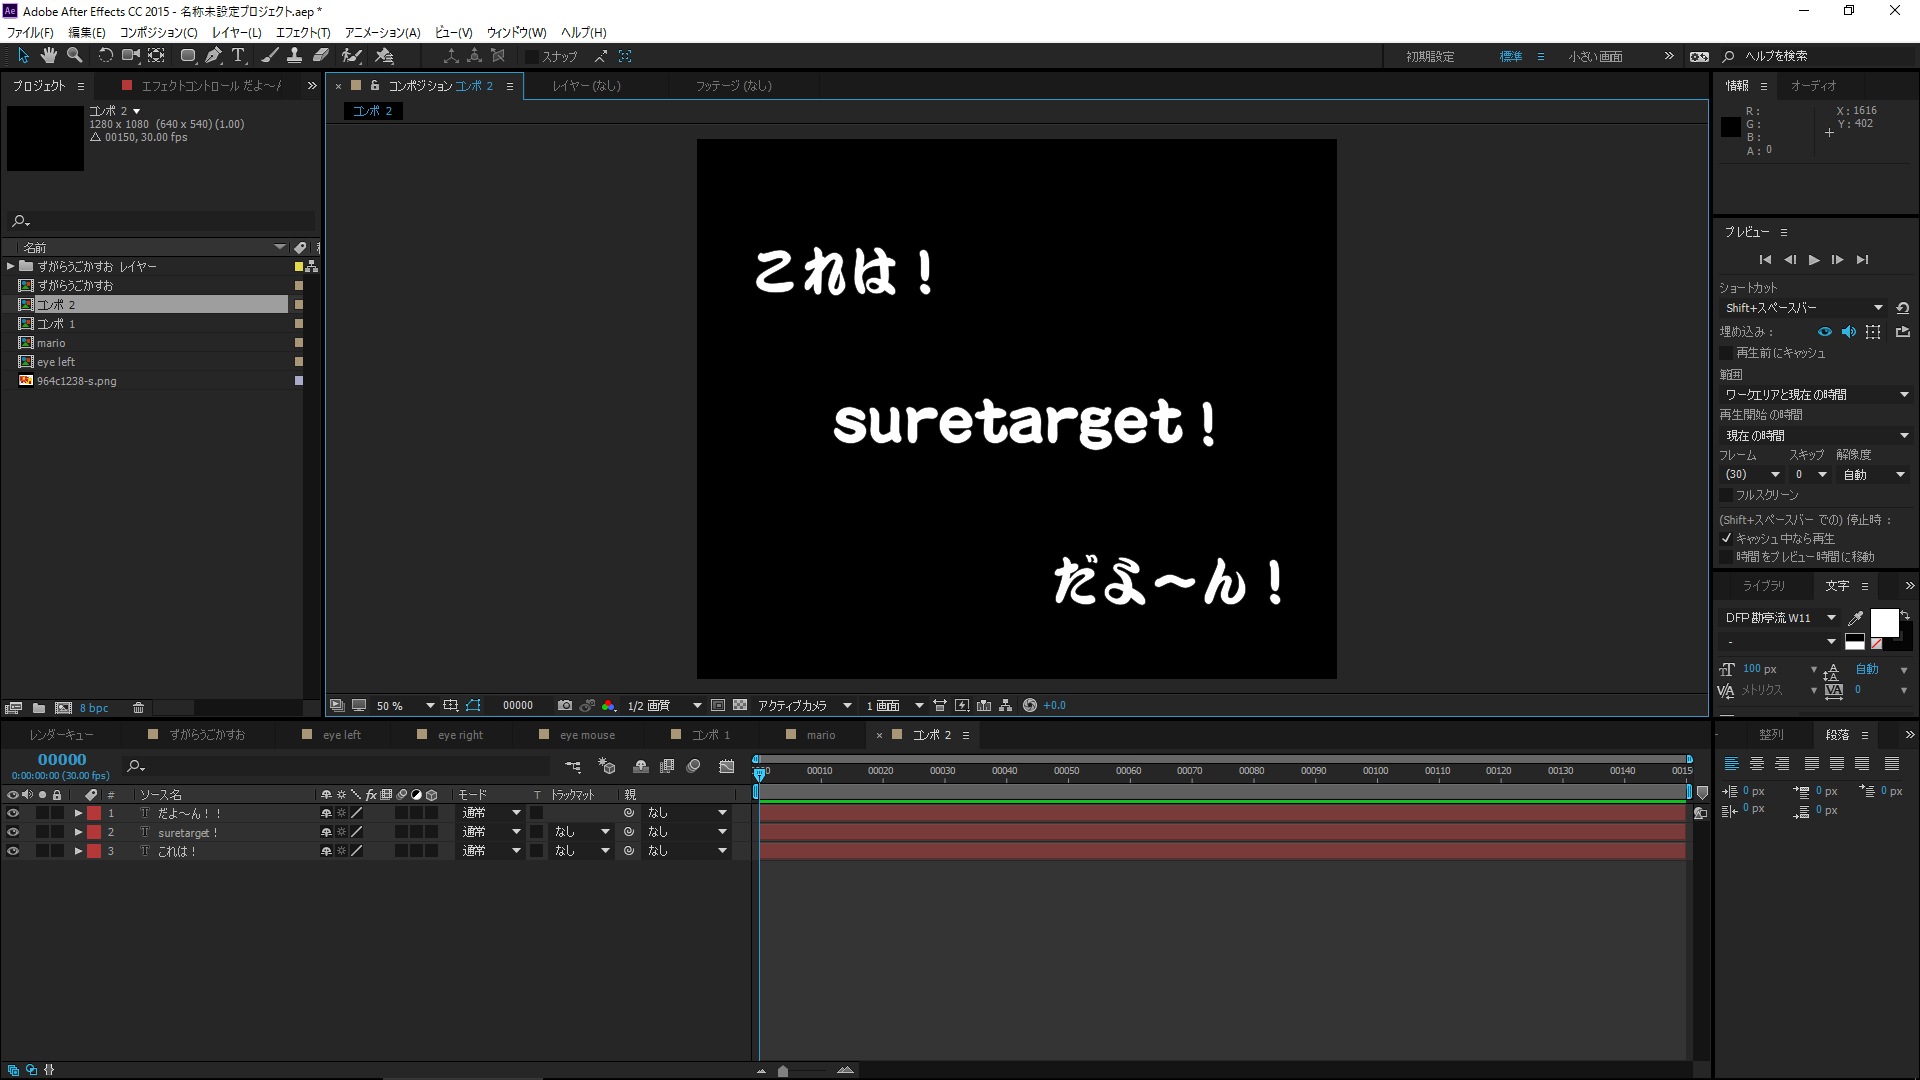Switch to the eye left timeline tab
Image resolution: width=1920 pixels, height=1080 pixels.
(x=341, y=735)
